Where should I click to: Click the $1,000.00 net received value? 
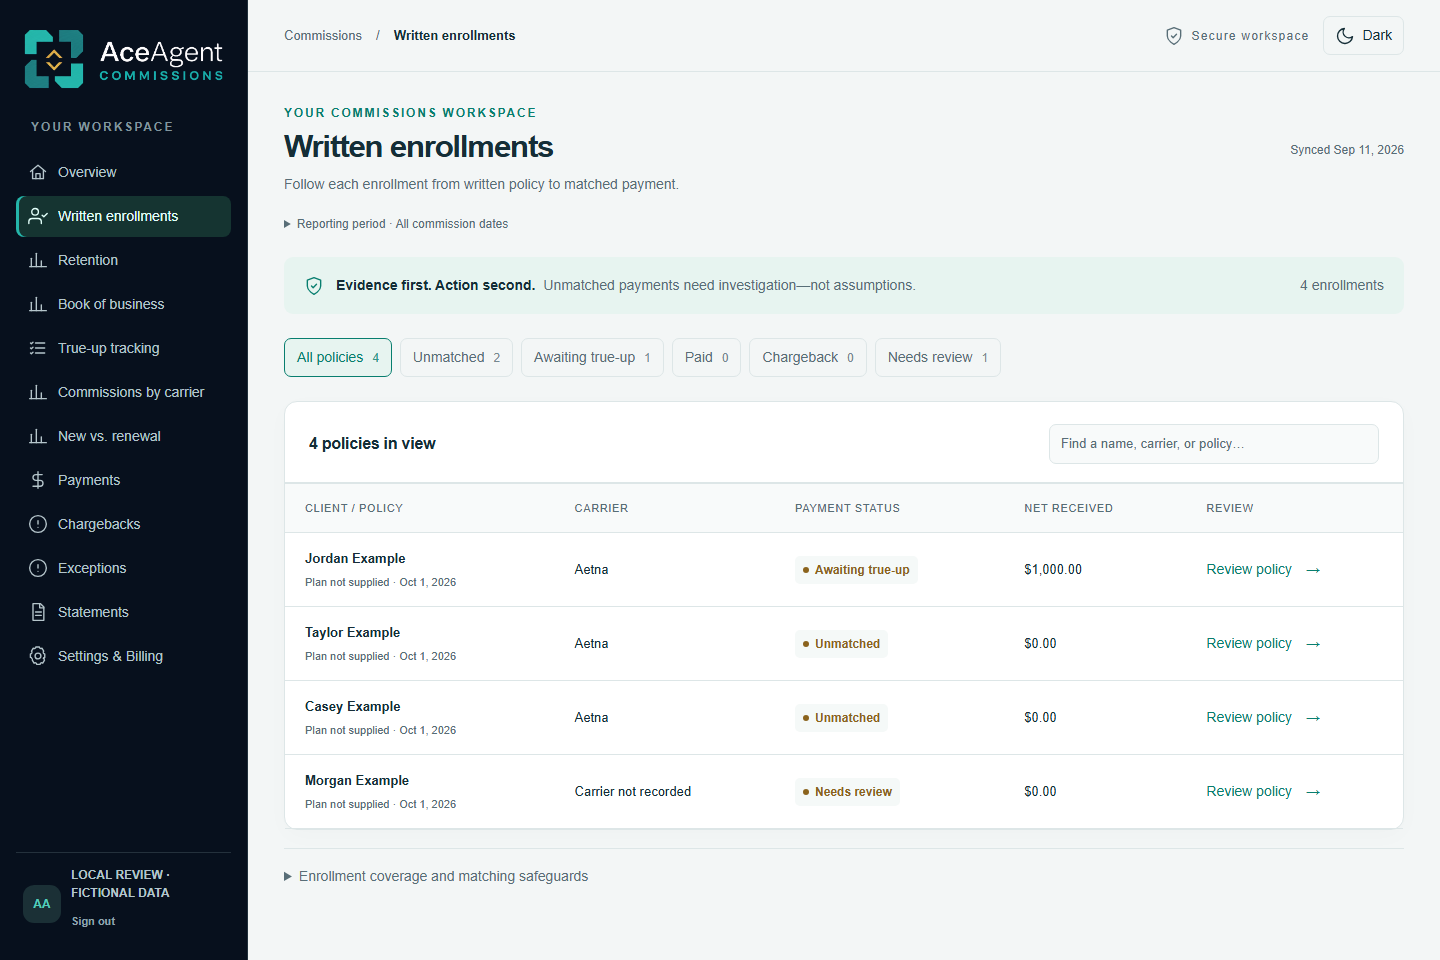(x=1053, y=570)
